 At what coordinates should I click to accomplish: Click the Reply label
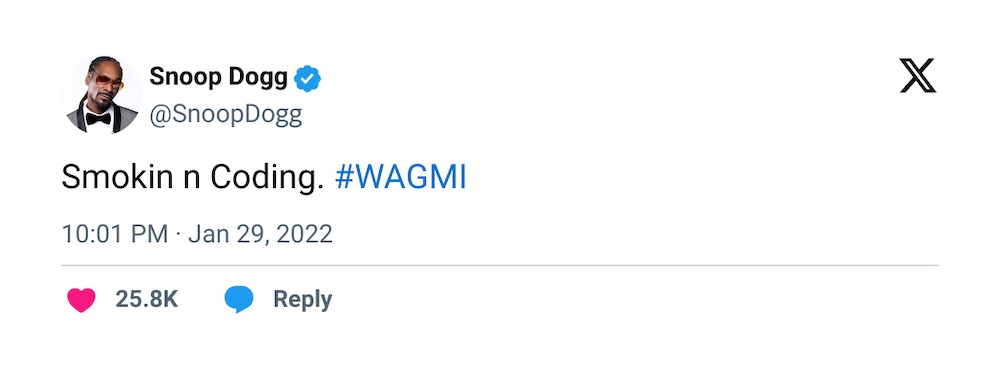click(x=303, y=299)
